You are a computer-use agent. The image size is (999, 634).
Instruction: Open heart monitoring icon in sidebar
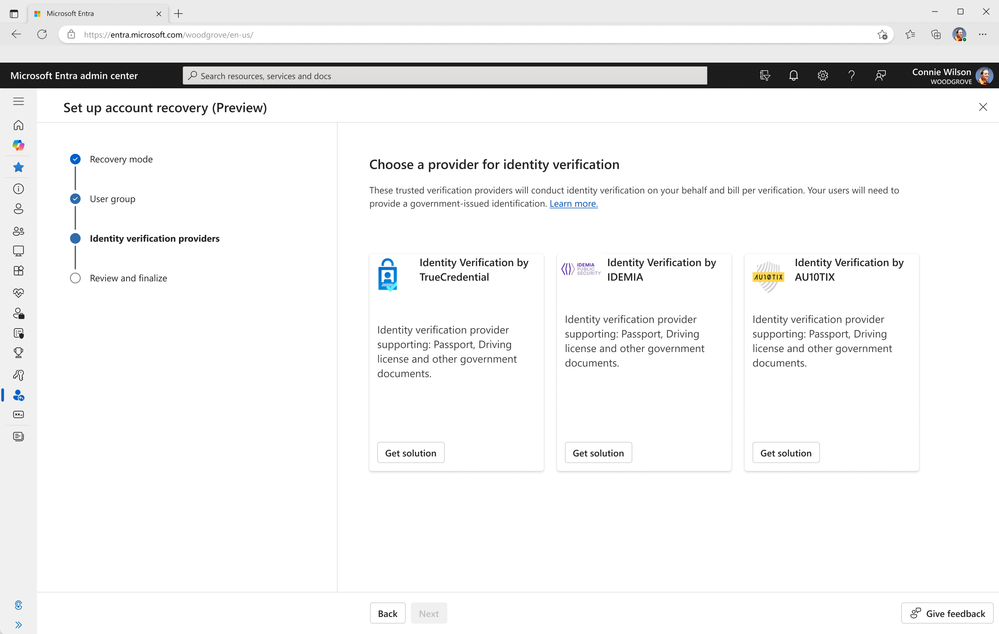coord(18,292)
